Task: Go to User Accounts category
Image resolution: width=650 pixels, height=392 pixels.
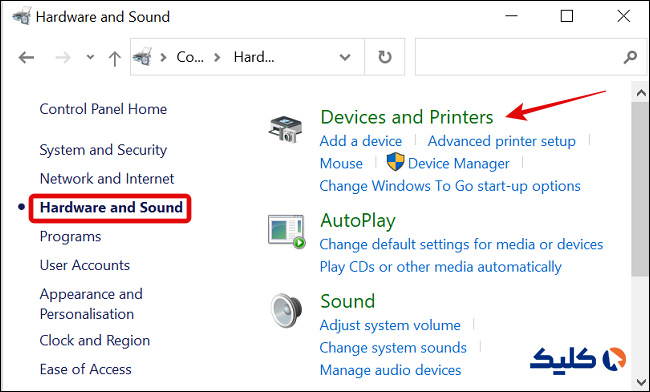Action: click(x=85, y=265)
